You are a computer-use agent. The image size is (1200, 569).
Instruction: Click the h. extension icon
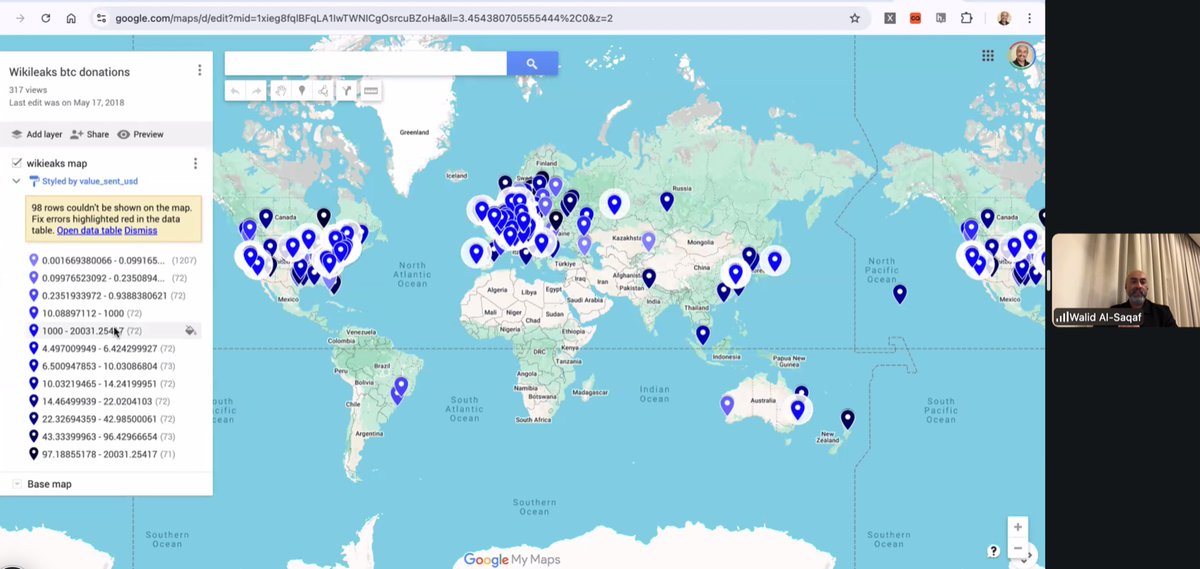[x=941, y=18]
